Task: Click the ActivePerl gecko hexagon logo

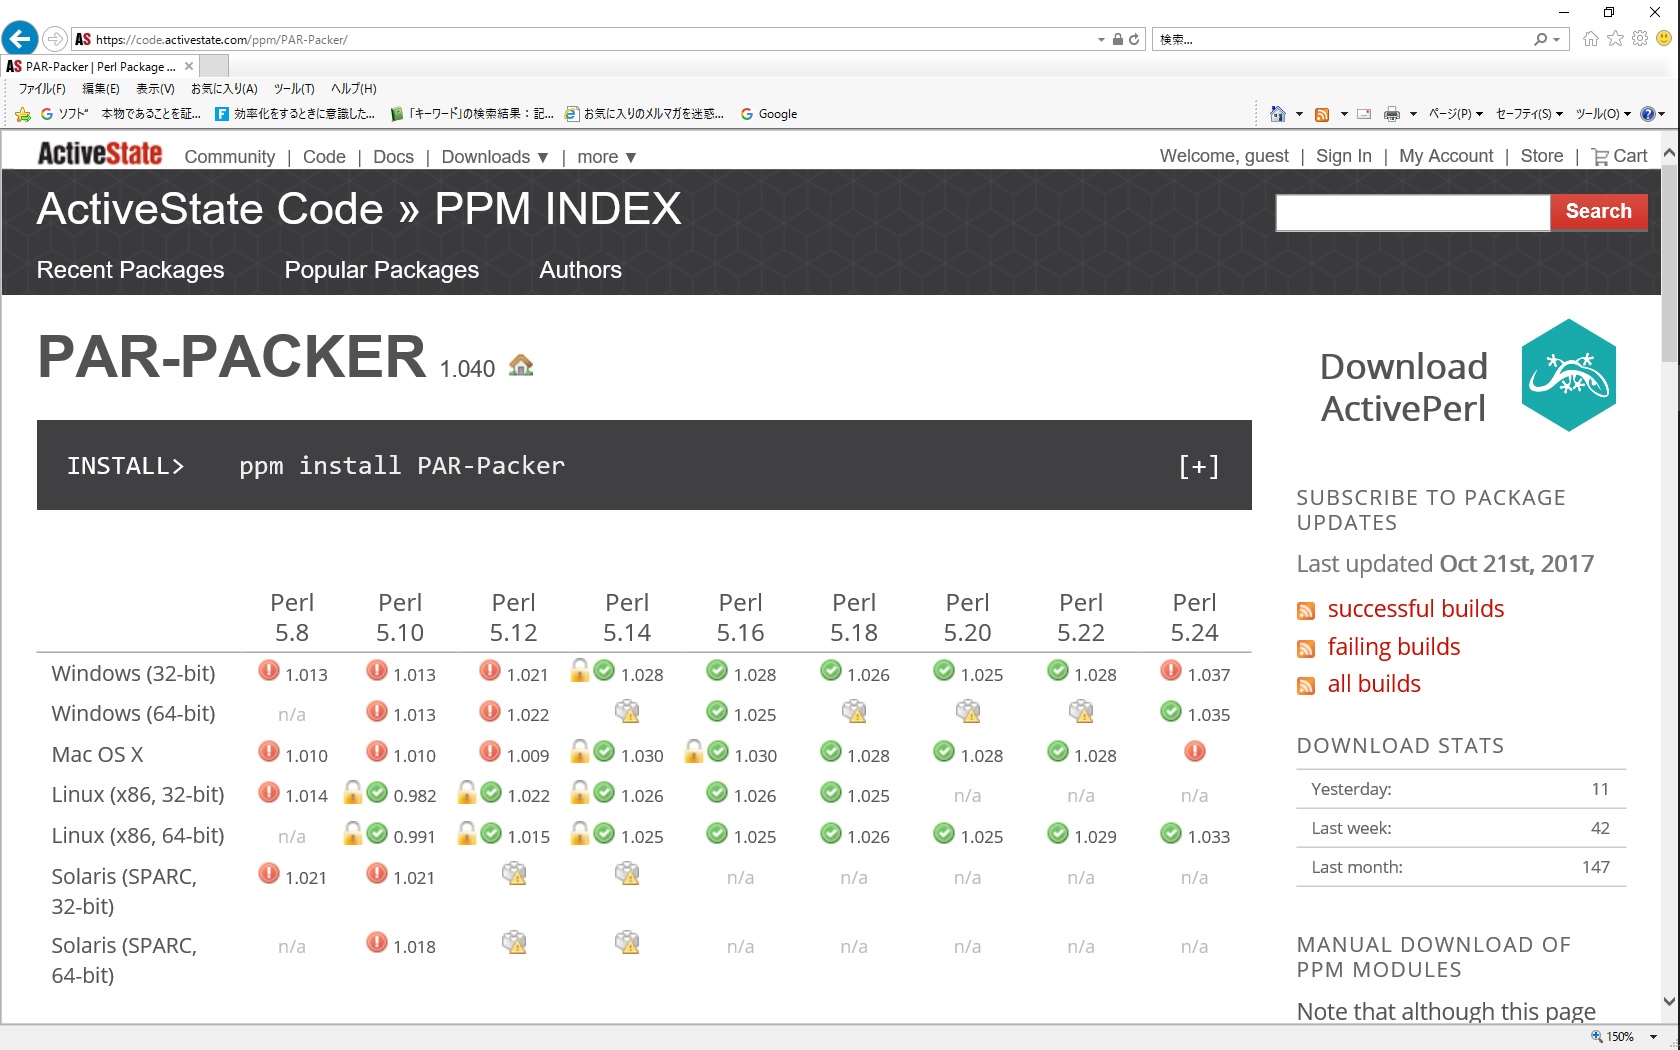Action: pos(1569,375)
